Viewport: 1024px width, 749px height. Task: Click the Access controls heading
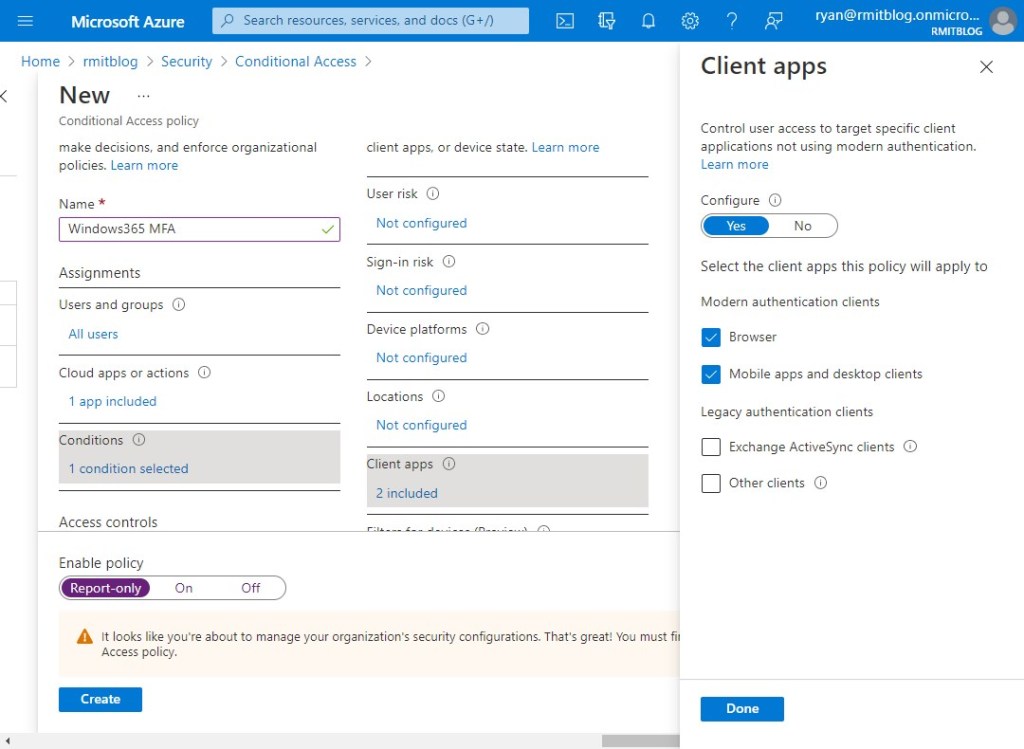pyautogui.click(x=108, y=522)
